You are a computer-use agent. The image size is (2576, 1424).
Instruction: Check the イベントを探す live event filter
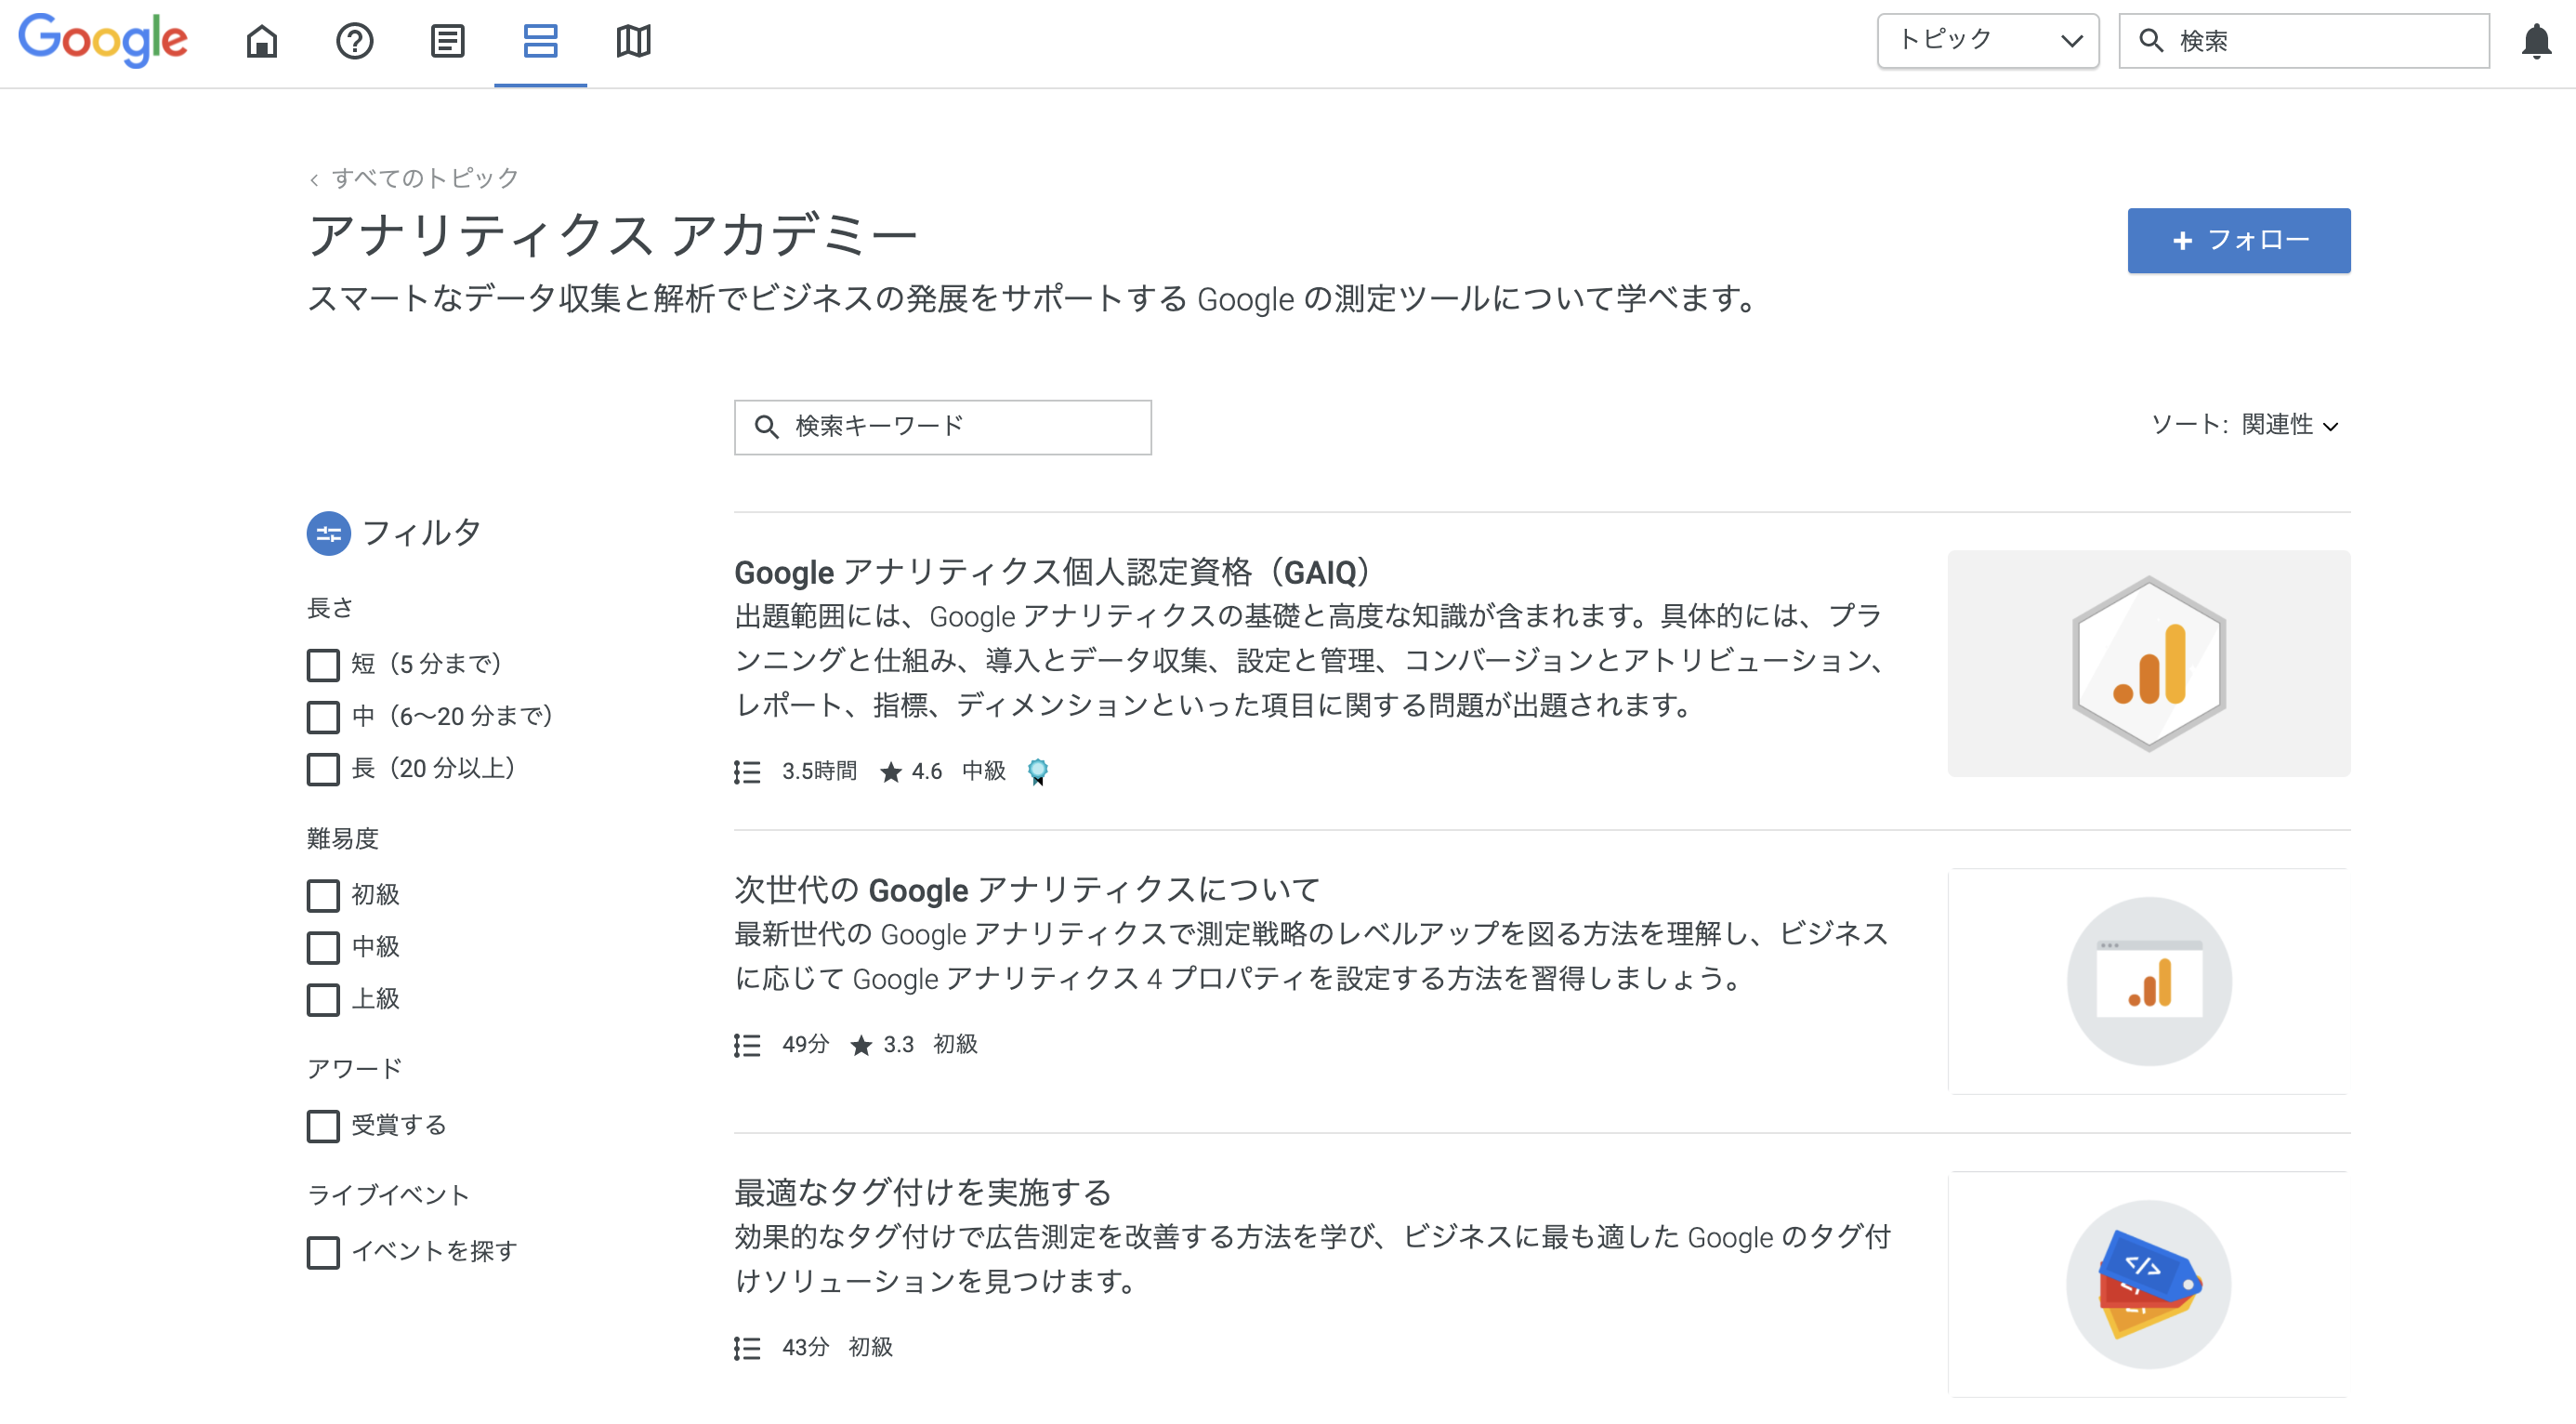tap(323, 1252)
